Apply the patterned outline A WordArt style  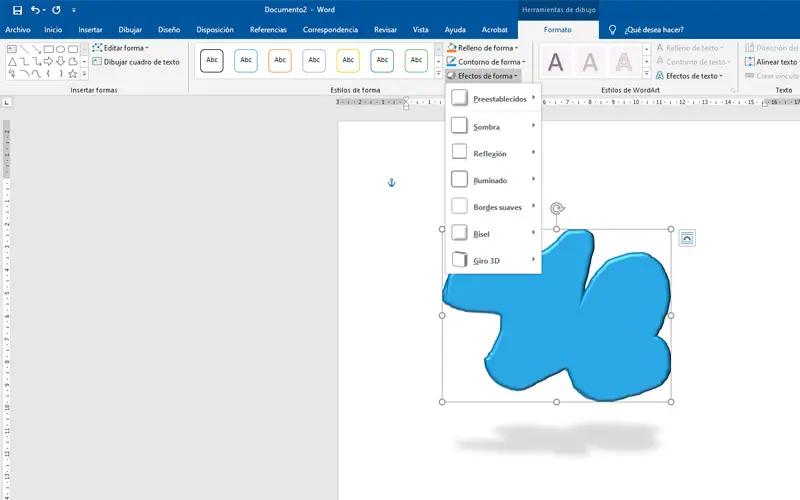624,62
